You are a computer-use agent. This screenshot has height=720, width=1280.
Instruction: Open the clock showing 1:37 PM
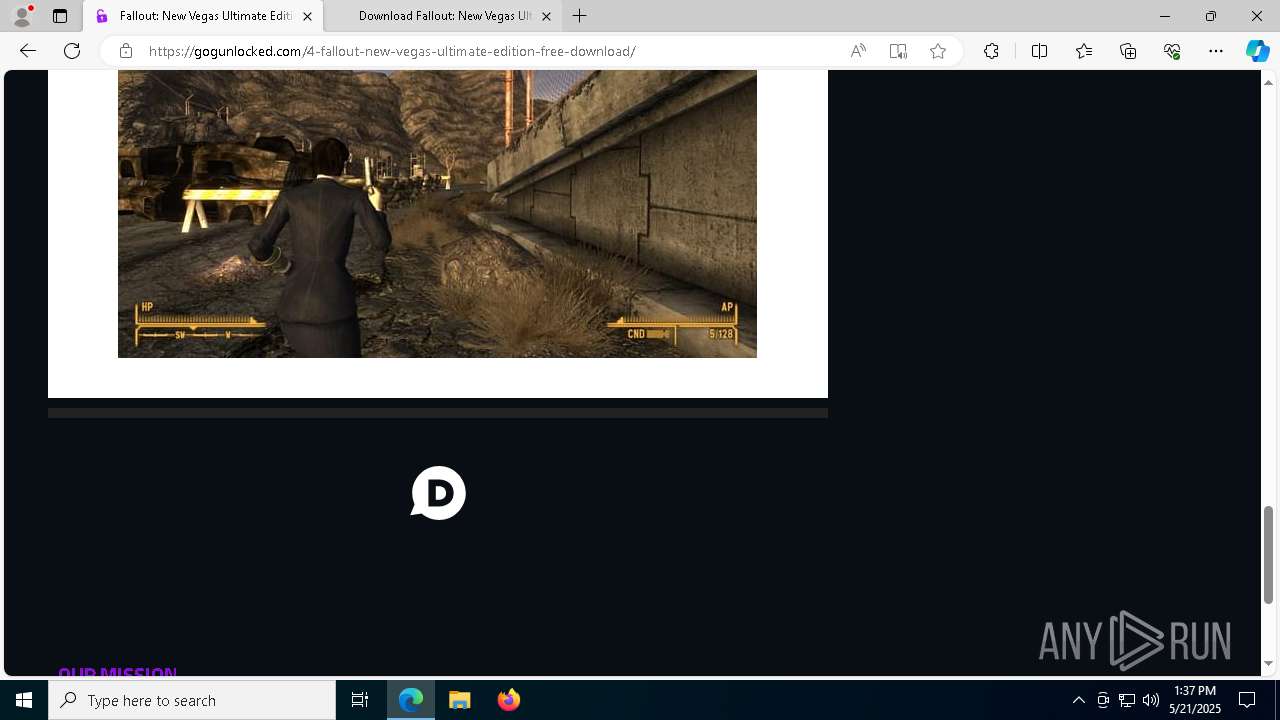coord(1195,700)
